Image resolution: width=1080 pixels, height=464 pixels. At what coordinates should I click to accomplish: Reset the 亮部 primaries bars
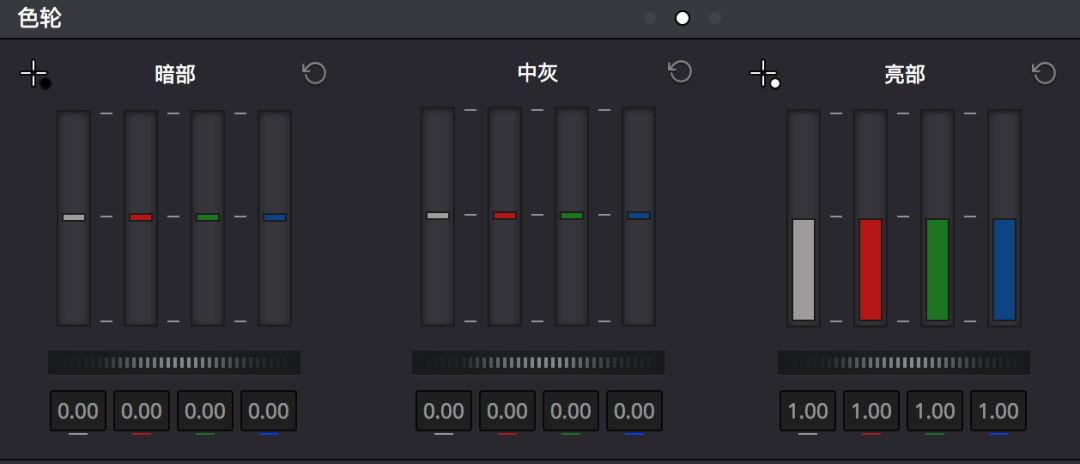tap(1044, 73)
